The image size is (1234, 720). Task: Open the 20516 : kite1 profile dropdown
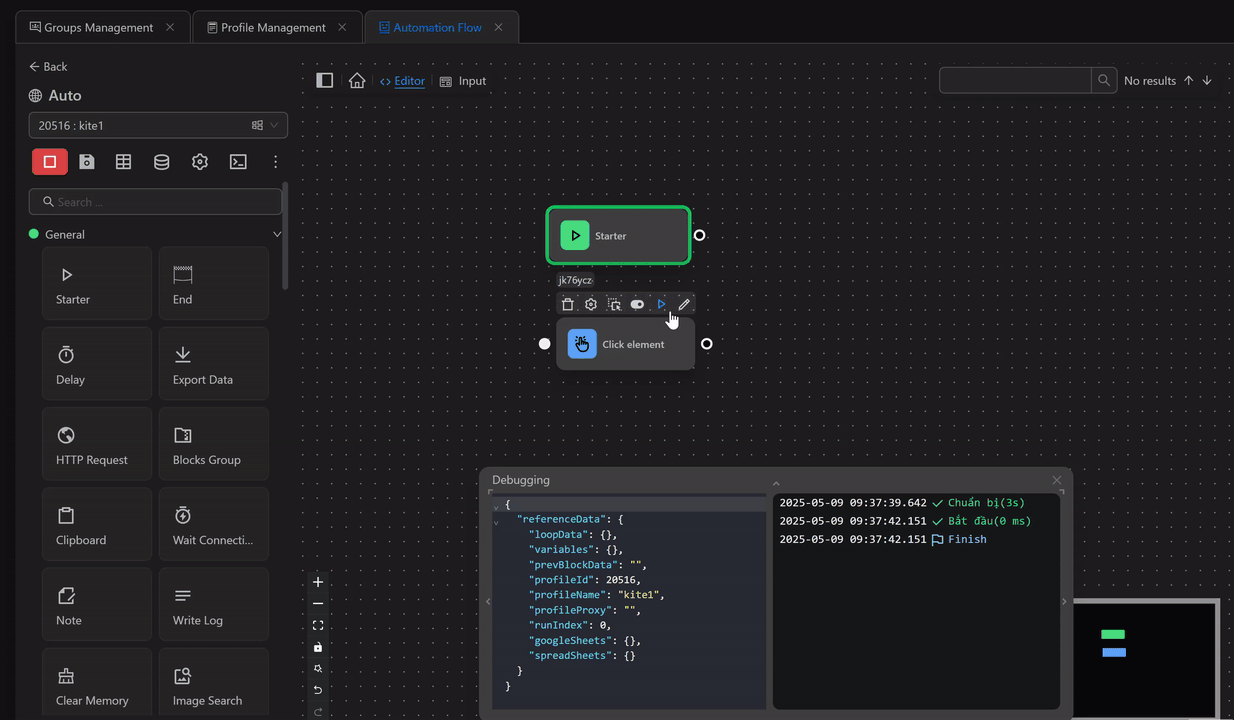[x=158, y=125]
